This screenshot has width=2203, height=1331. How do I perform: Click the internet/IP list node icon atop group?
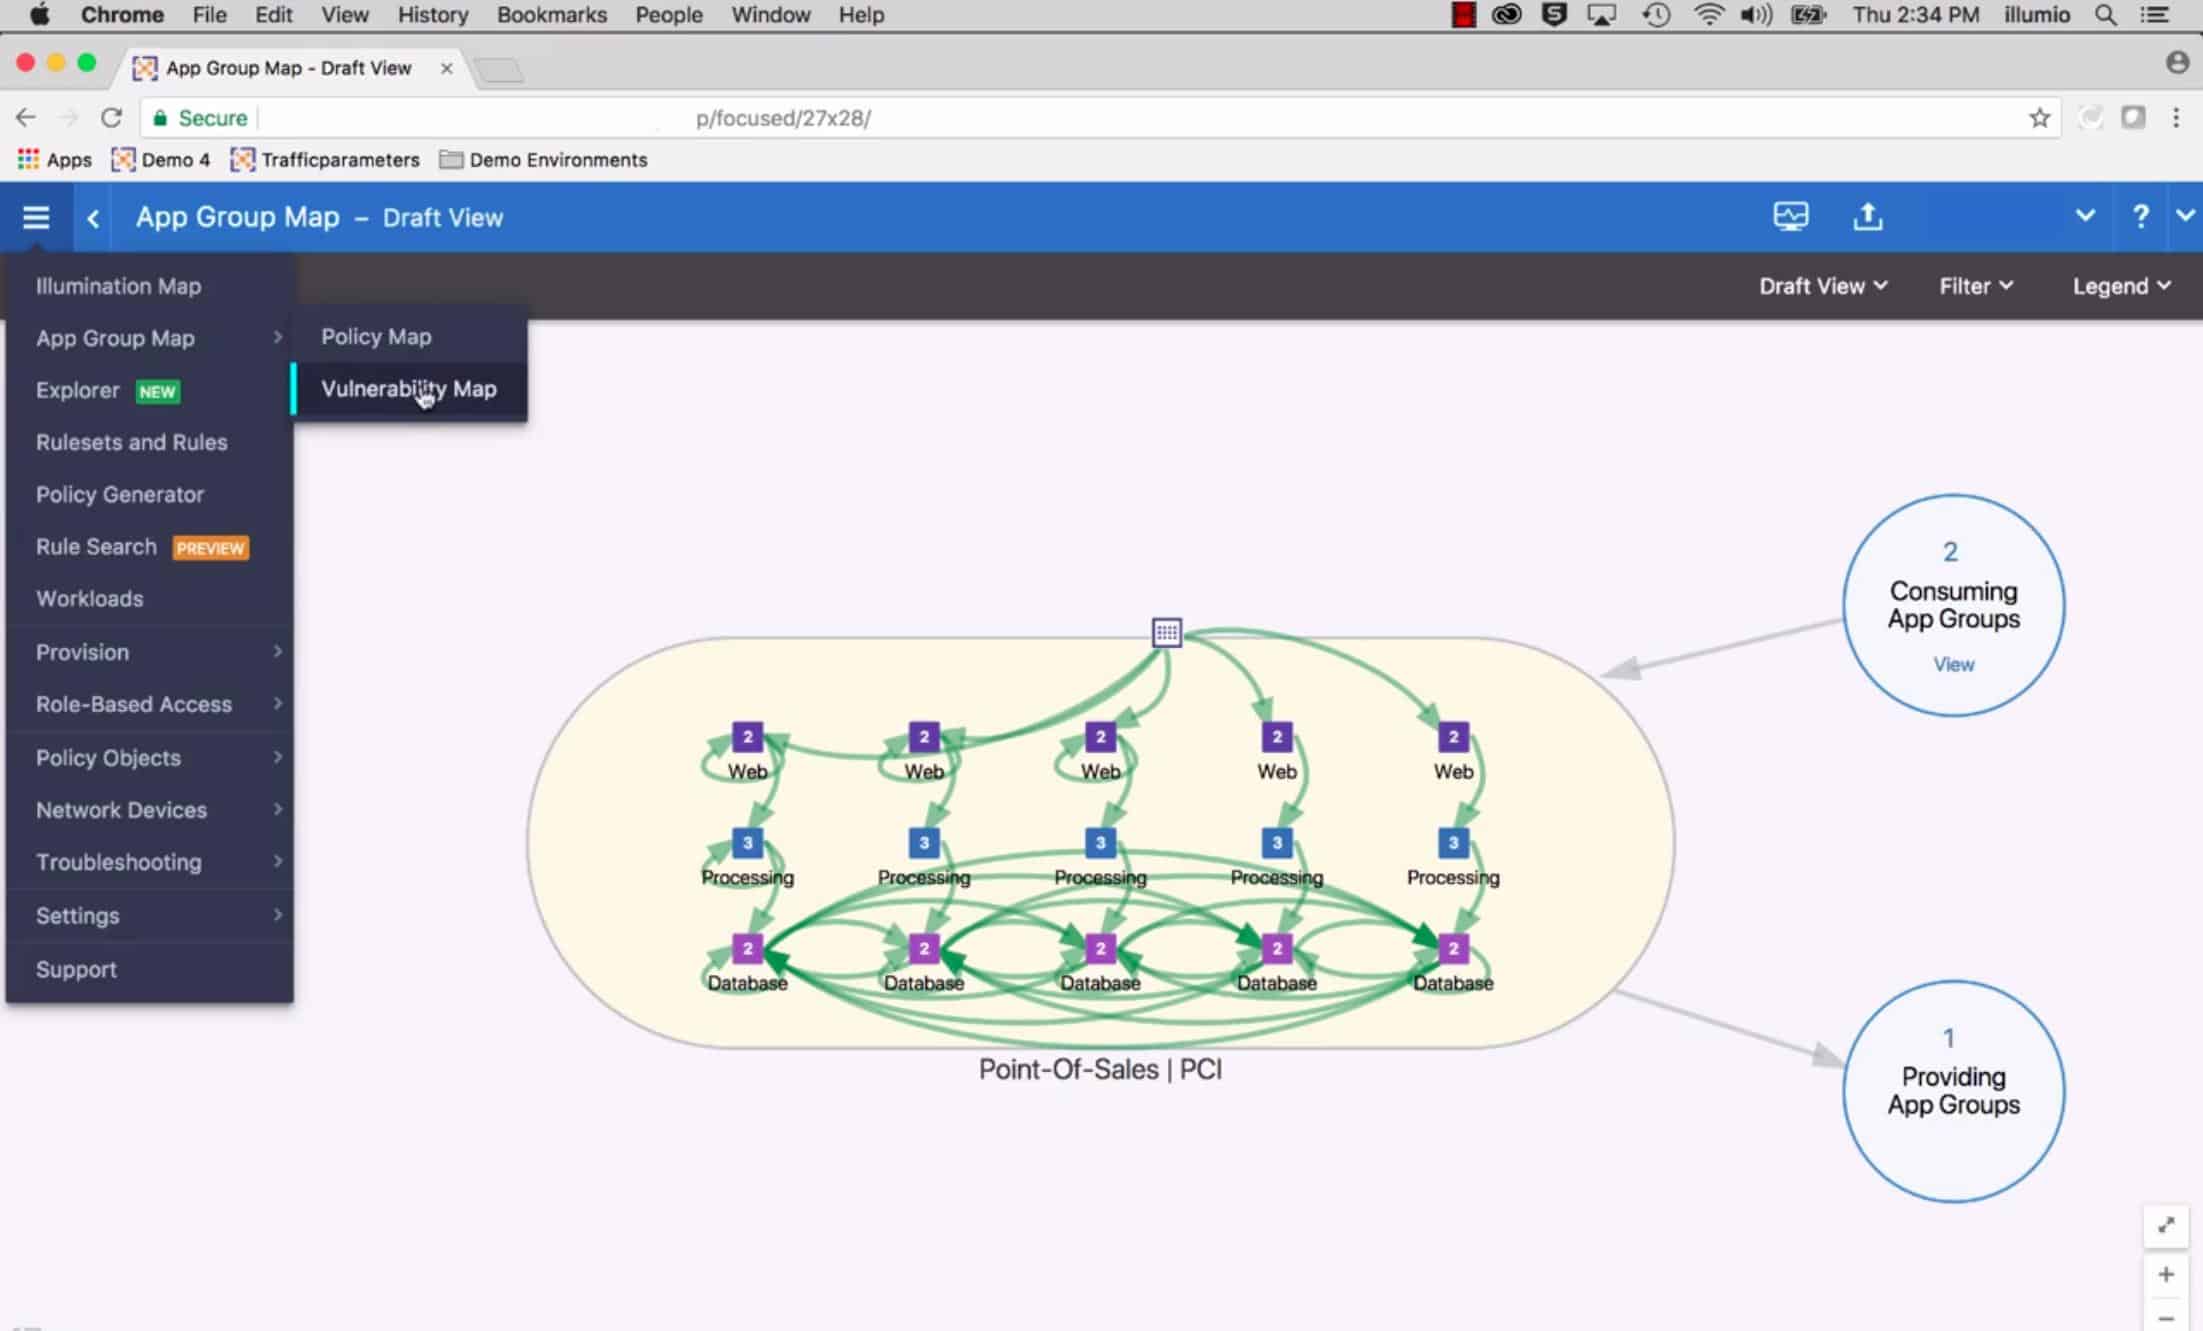1166,632
